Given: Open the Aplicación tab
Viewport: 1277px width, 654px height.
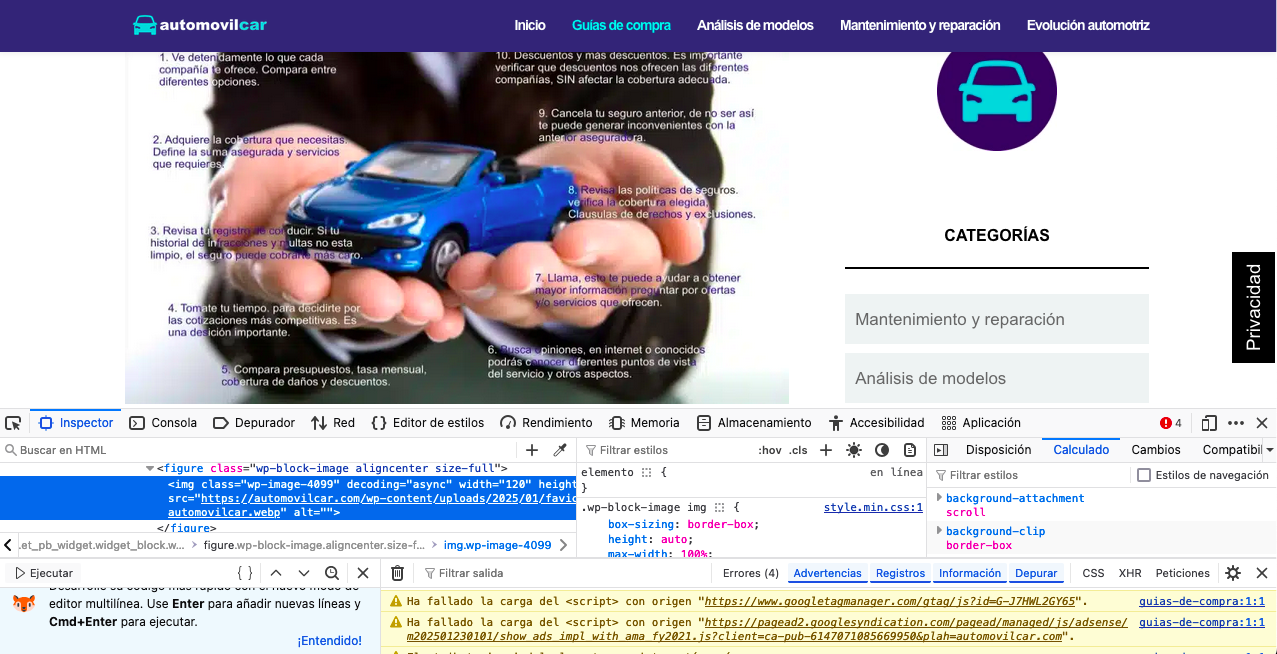Looking at the screenshot, I should click(x=979, y=423).
